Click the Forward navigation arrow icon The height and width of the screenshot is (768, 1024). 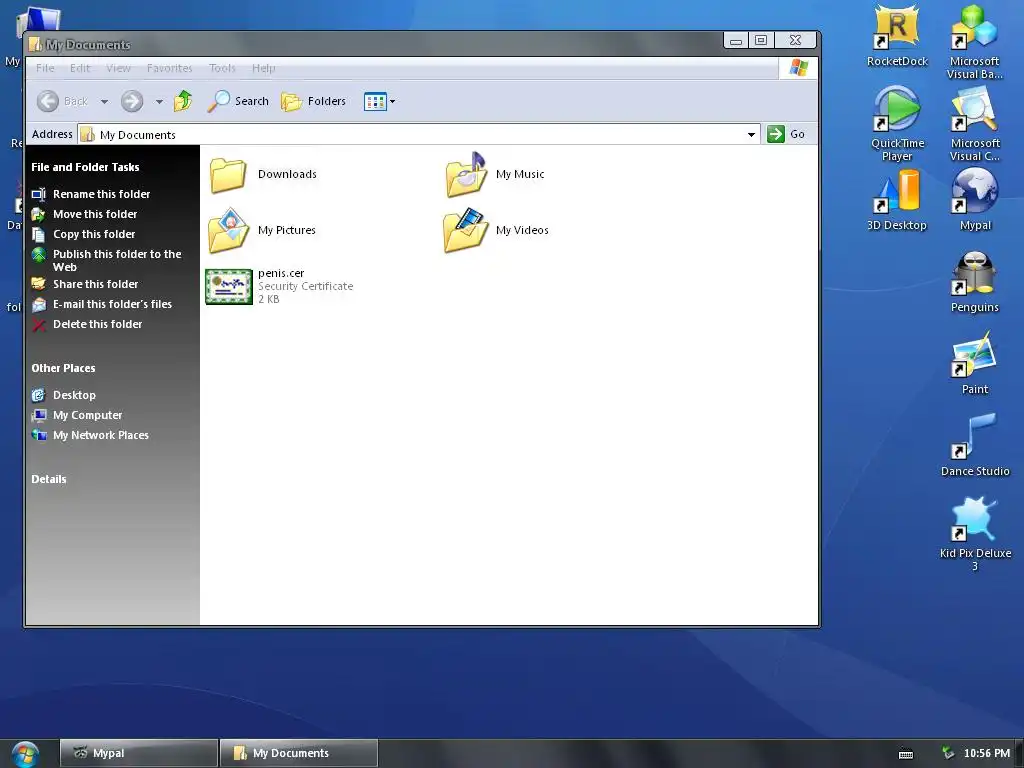(132, 101)
